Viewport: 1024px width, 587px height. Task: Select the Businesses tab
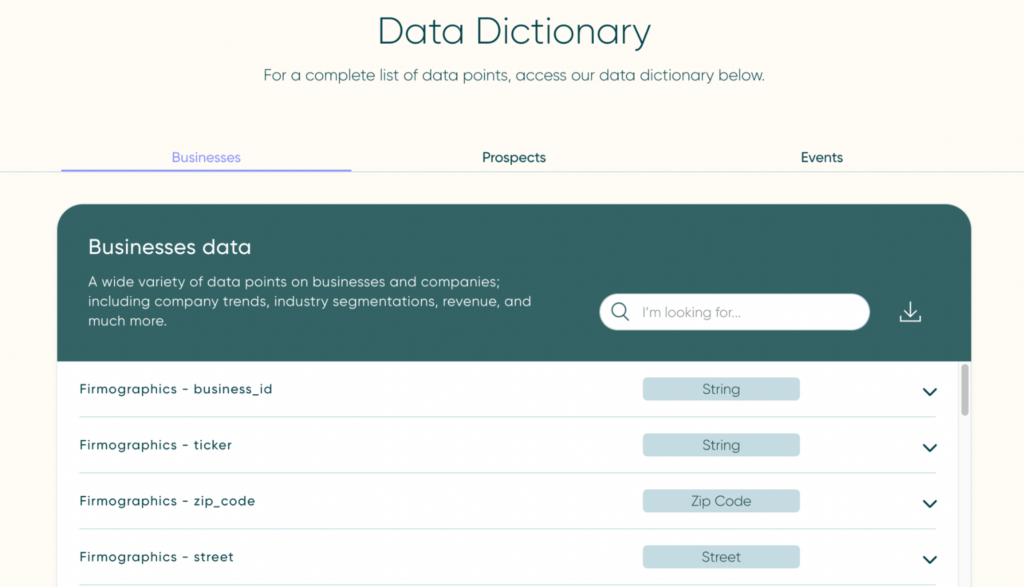click(206, 157)
